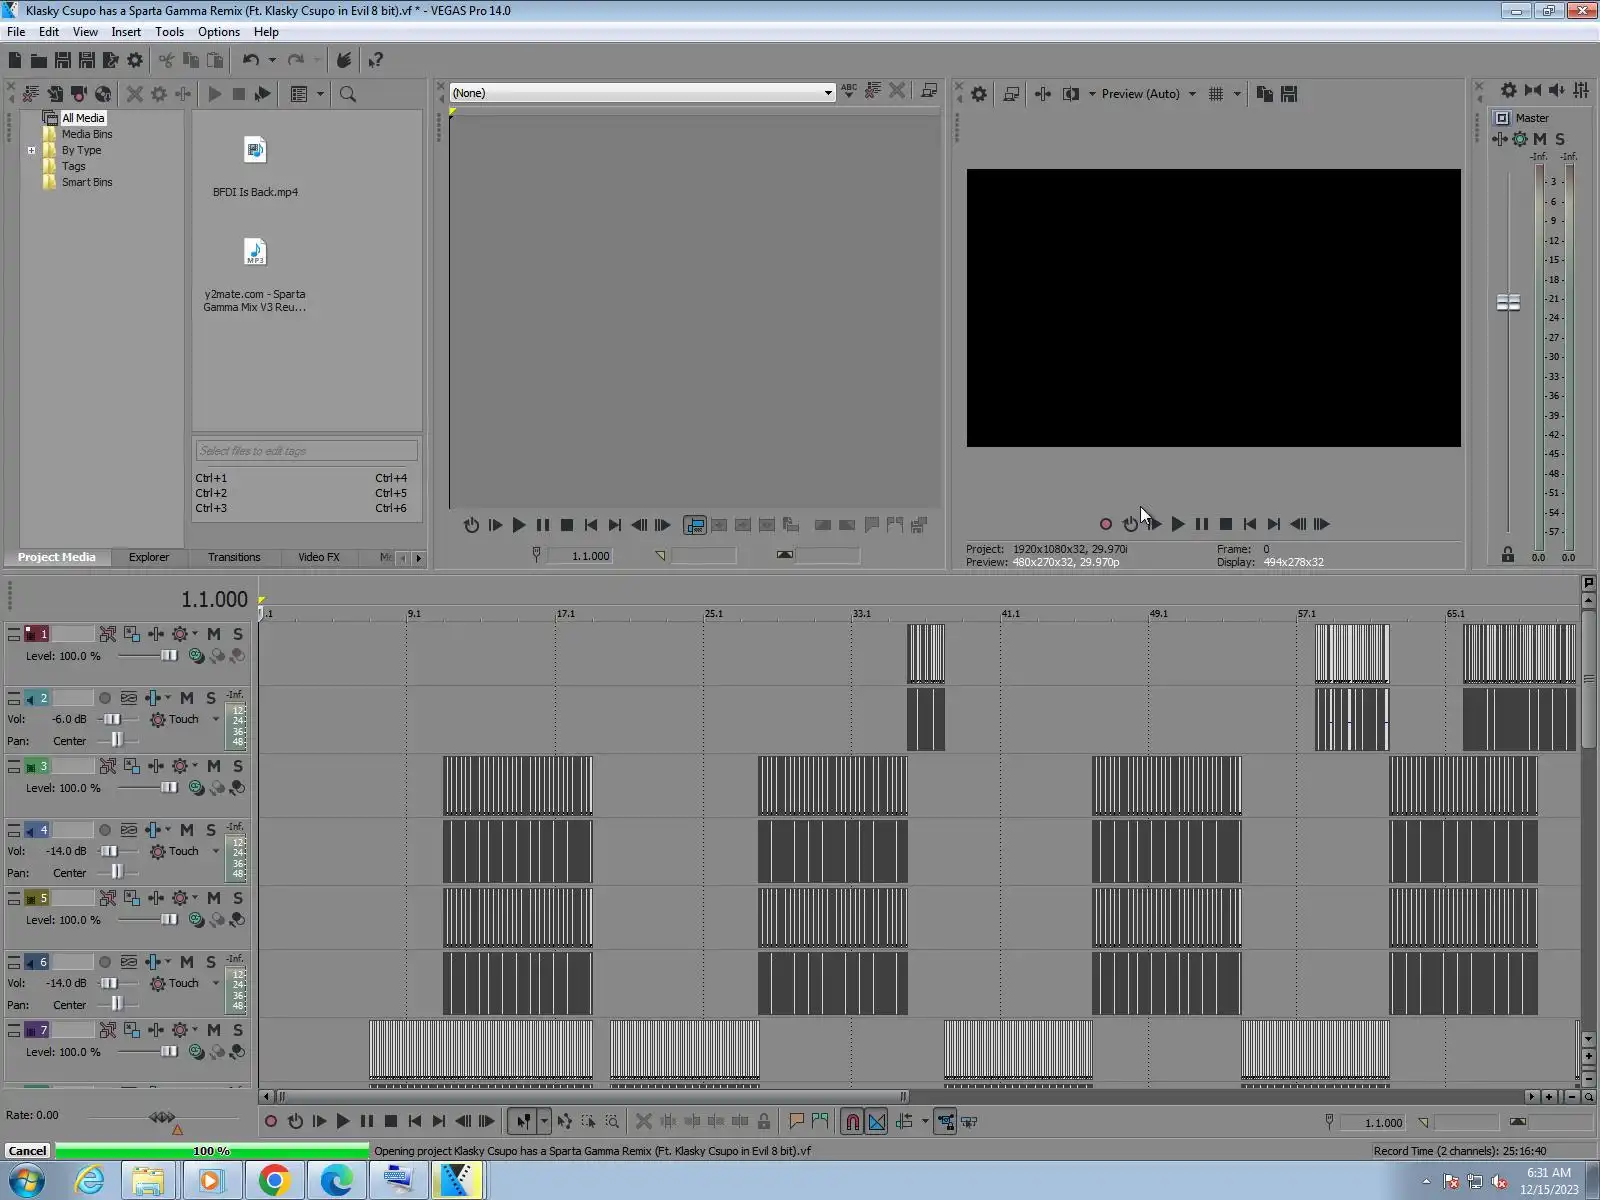Cancel the project opening progress

tap(28, 1151)
